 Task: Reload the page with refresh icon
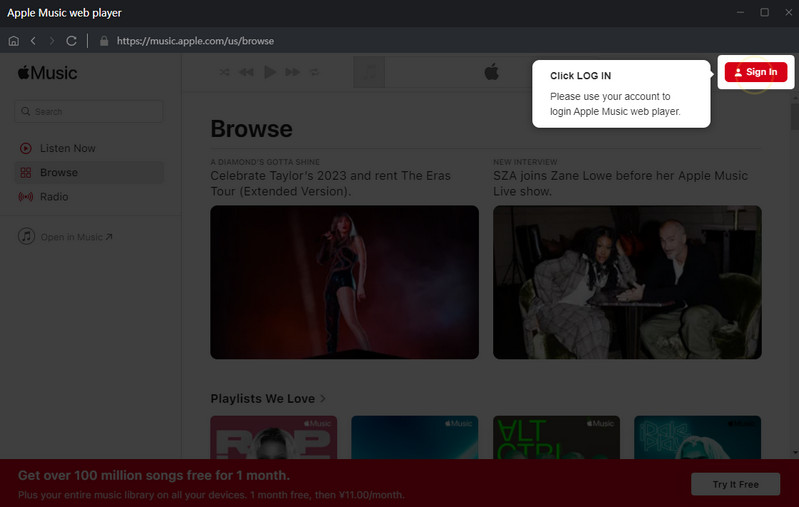(71, 41)
